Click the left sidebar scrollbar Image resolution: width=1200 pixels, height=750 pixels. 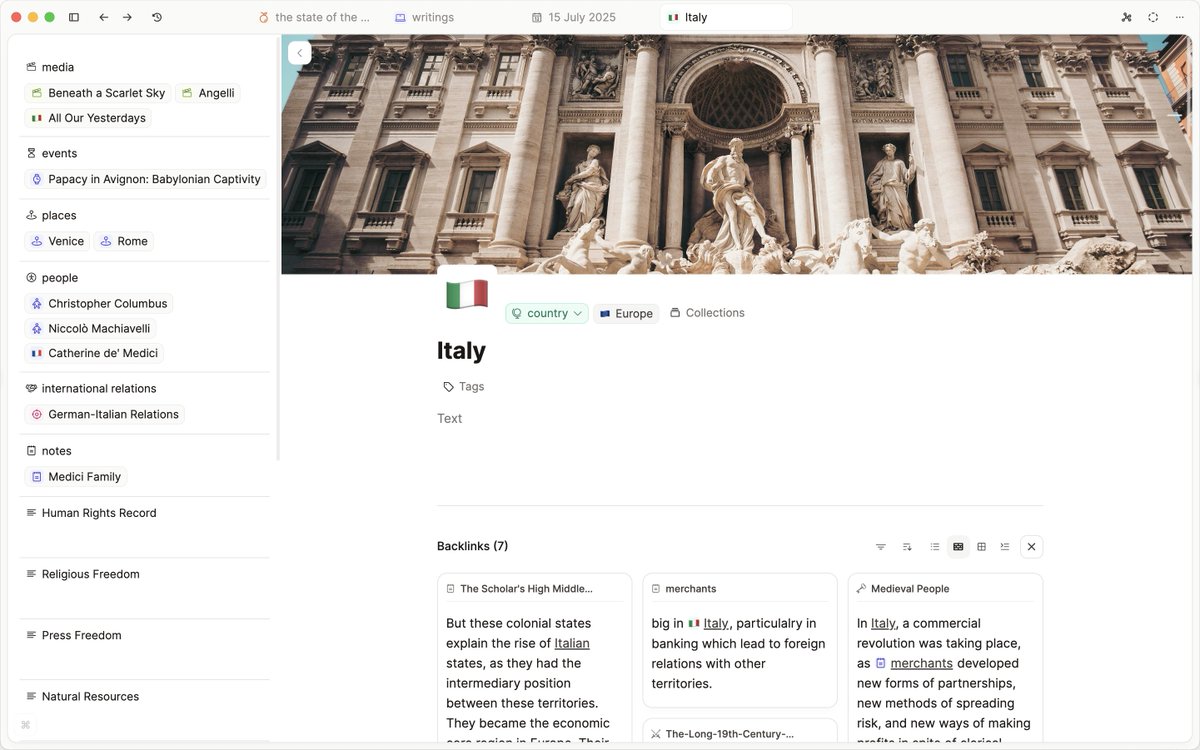[x=278, y=248]
